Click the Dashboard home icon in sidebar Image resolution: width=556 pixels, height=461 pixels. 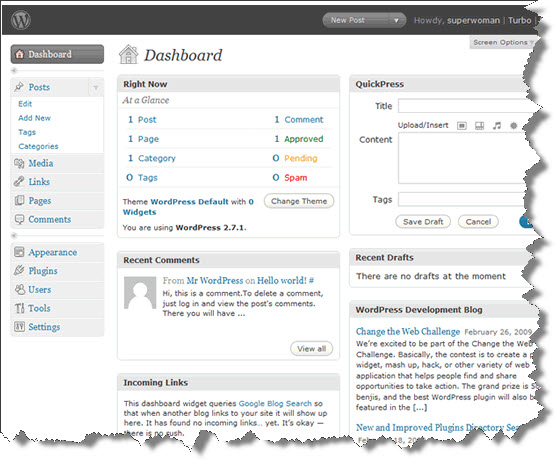coord(20,54)
